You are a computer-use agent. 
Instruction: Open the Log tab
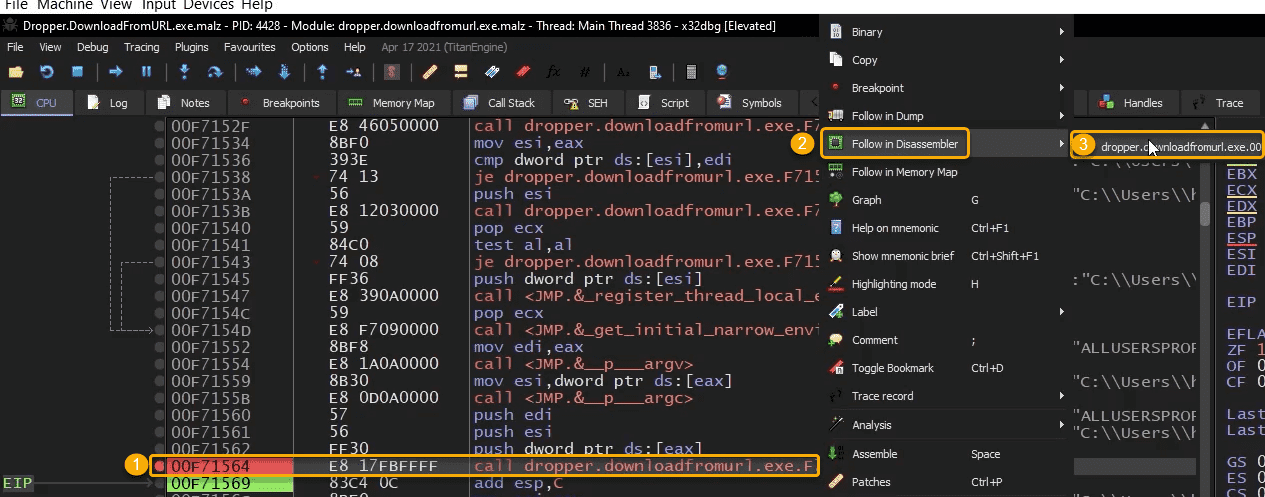pyautogui.click(x=109, y=103)
